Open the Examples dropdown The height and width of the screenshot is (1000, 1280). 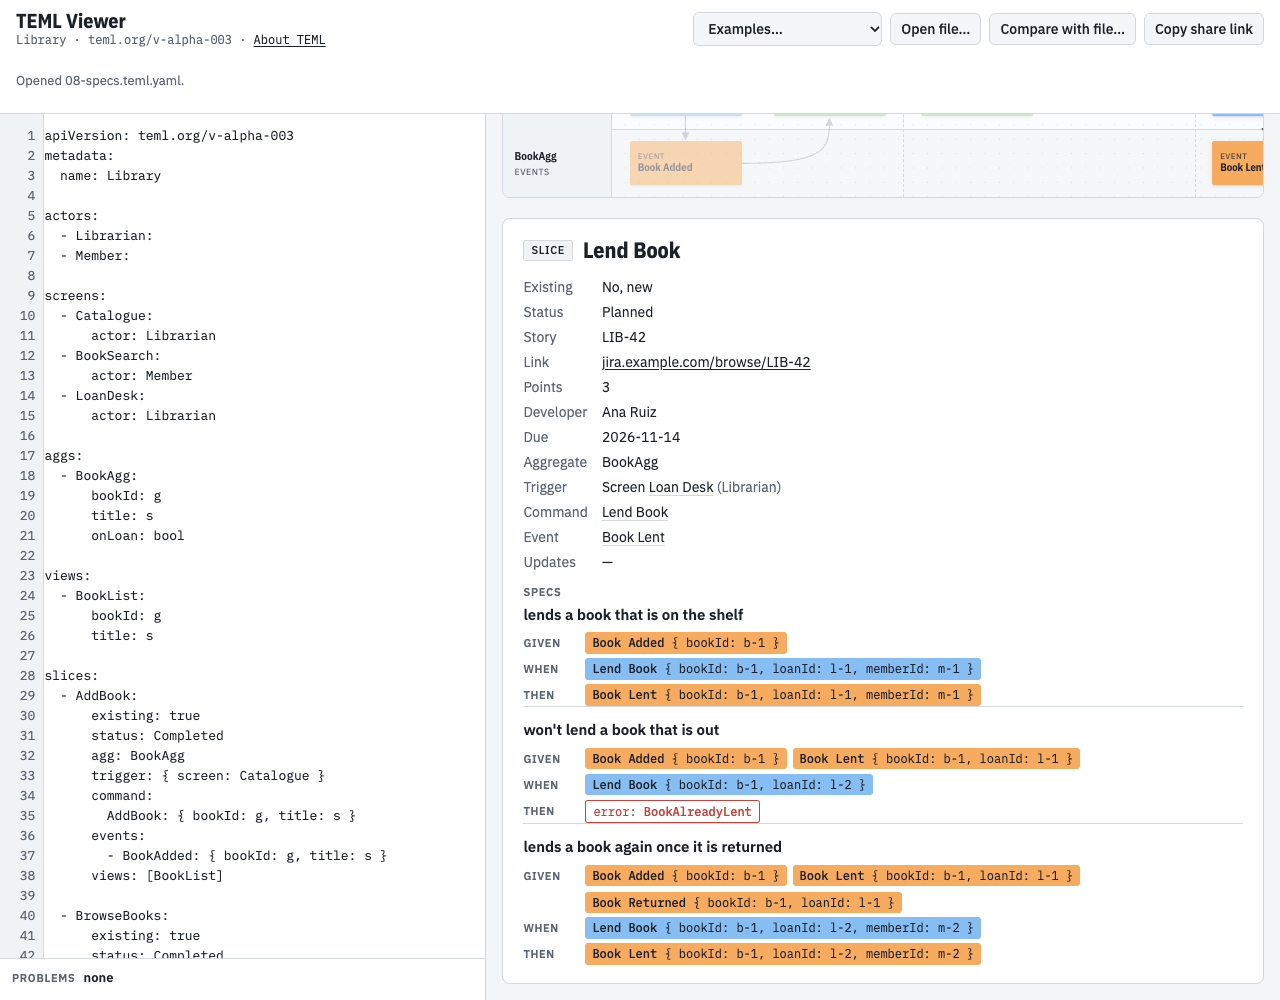click(x=787, y=29)
